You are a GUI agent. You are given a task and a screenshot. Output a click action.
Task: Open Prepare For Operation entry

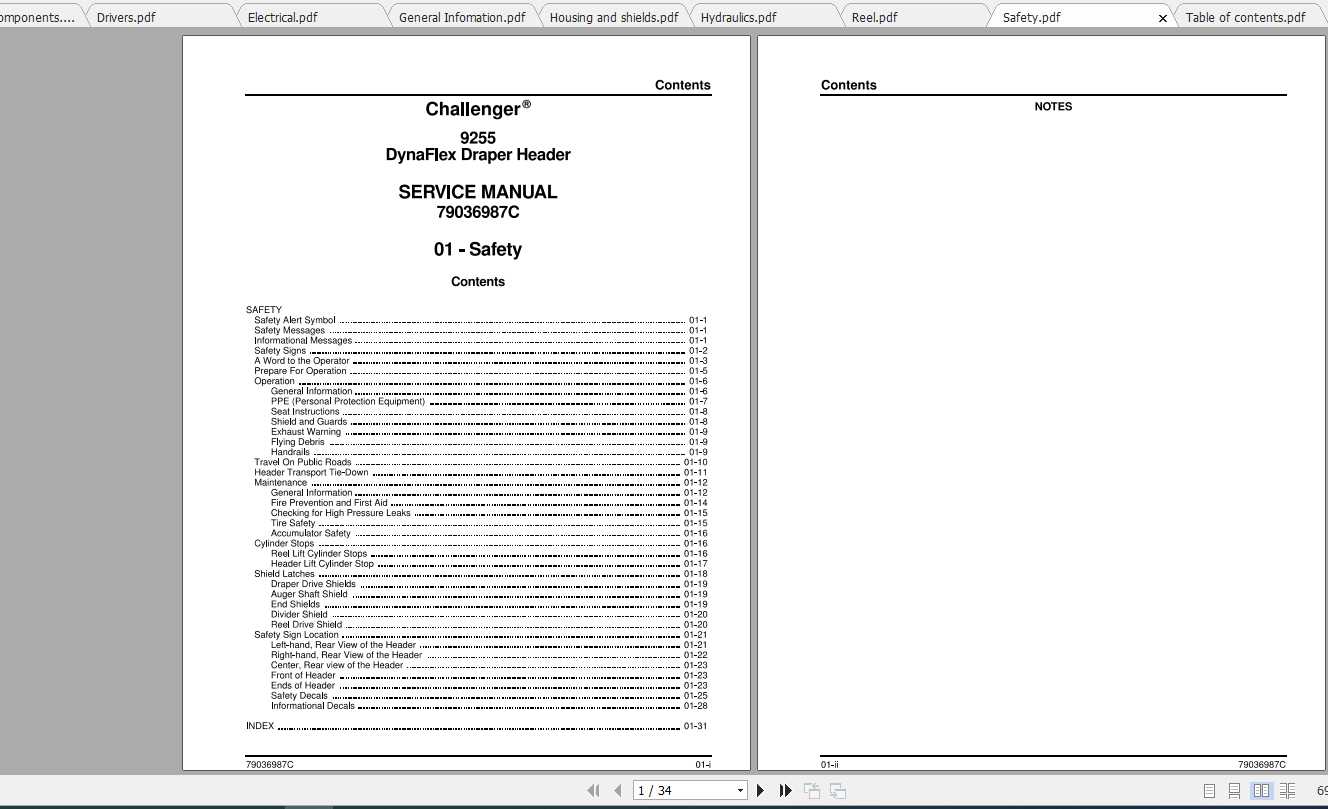coord(480,371)
